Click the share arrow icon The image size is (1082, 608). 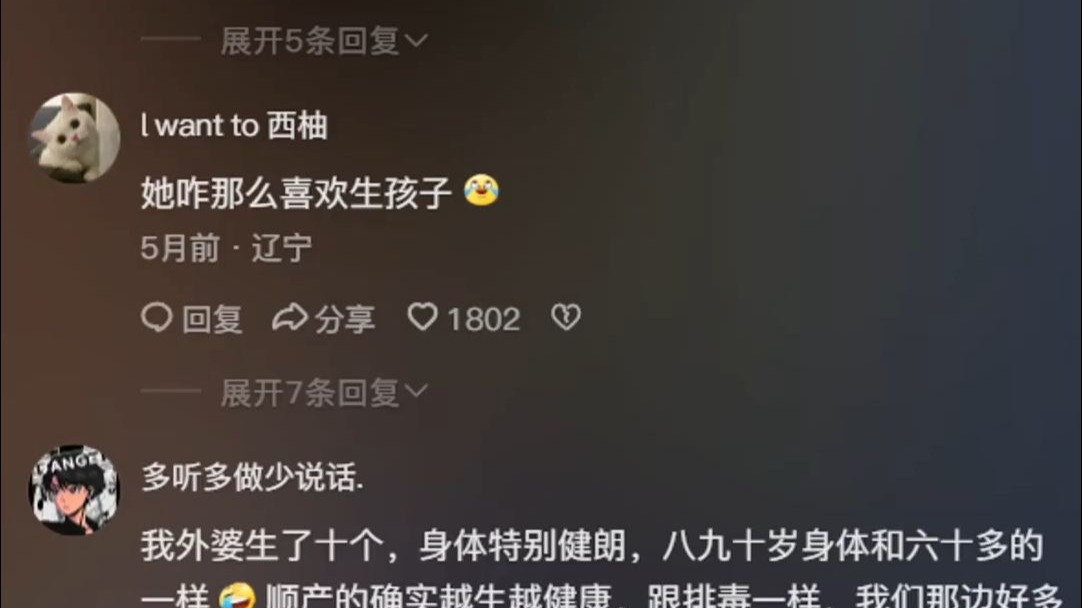(289, 318)
